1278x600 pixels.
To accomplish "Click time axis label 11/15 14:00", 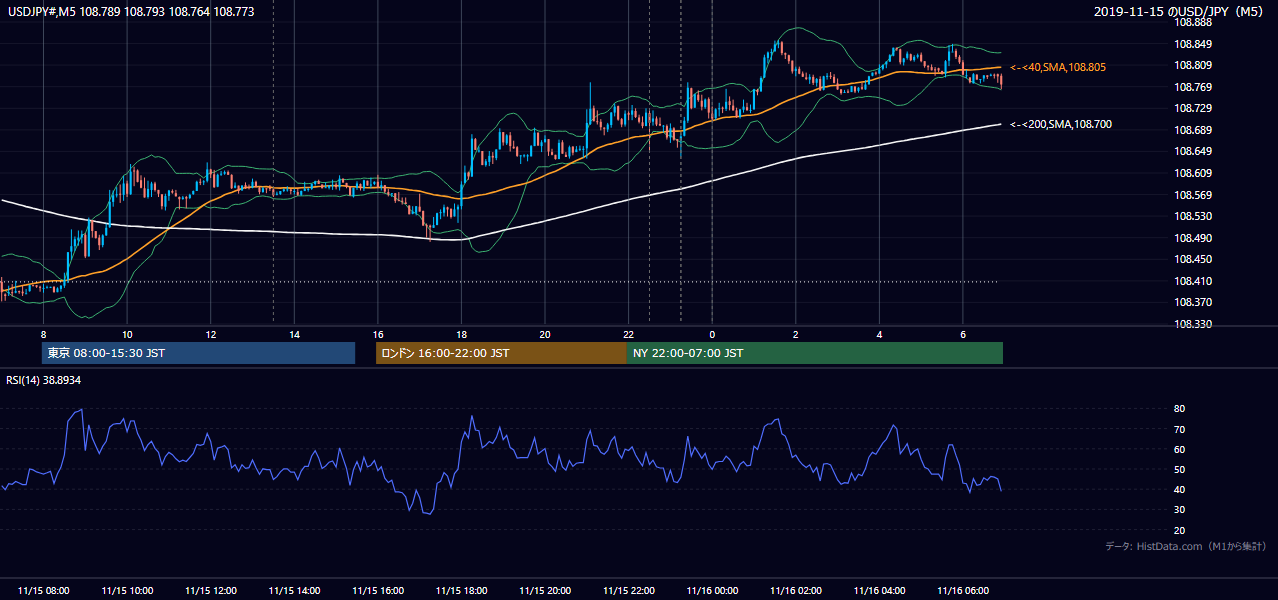I will pos(294,591).
